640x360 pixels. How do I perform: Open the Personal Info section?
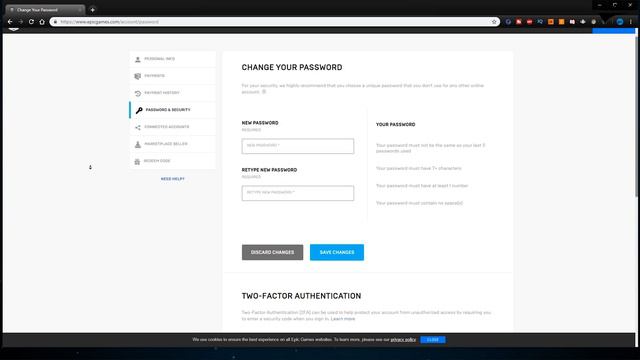point(173,59)
